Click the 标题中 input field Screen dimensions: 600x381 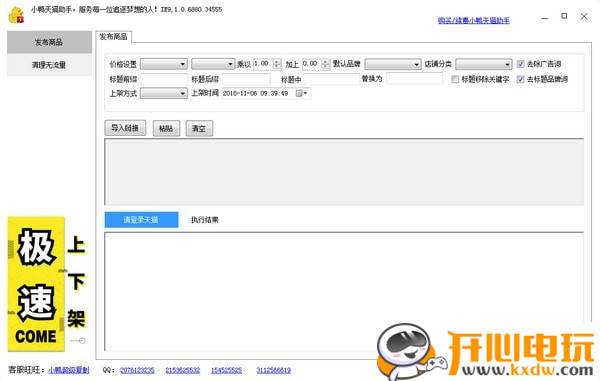(331, 79)
